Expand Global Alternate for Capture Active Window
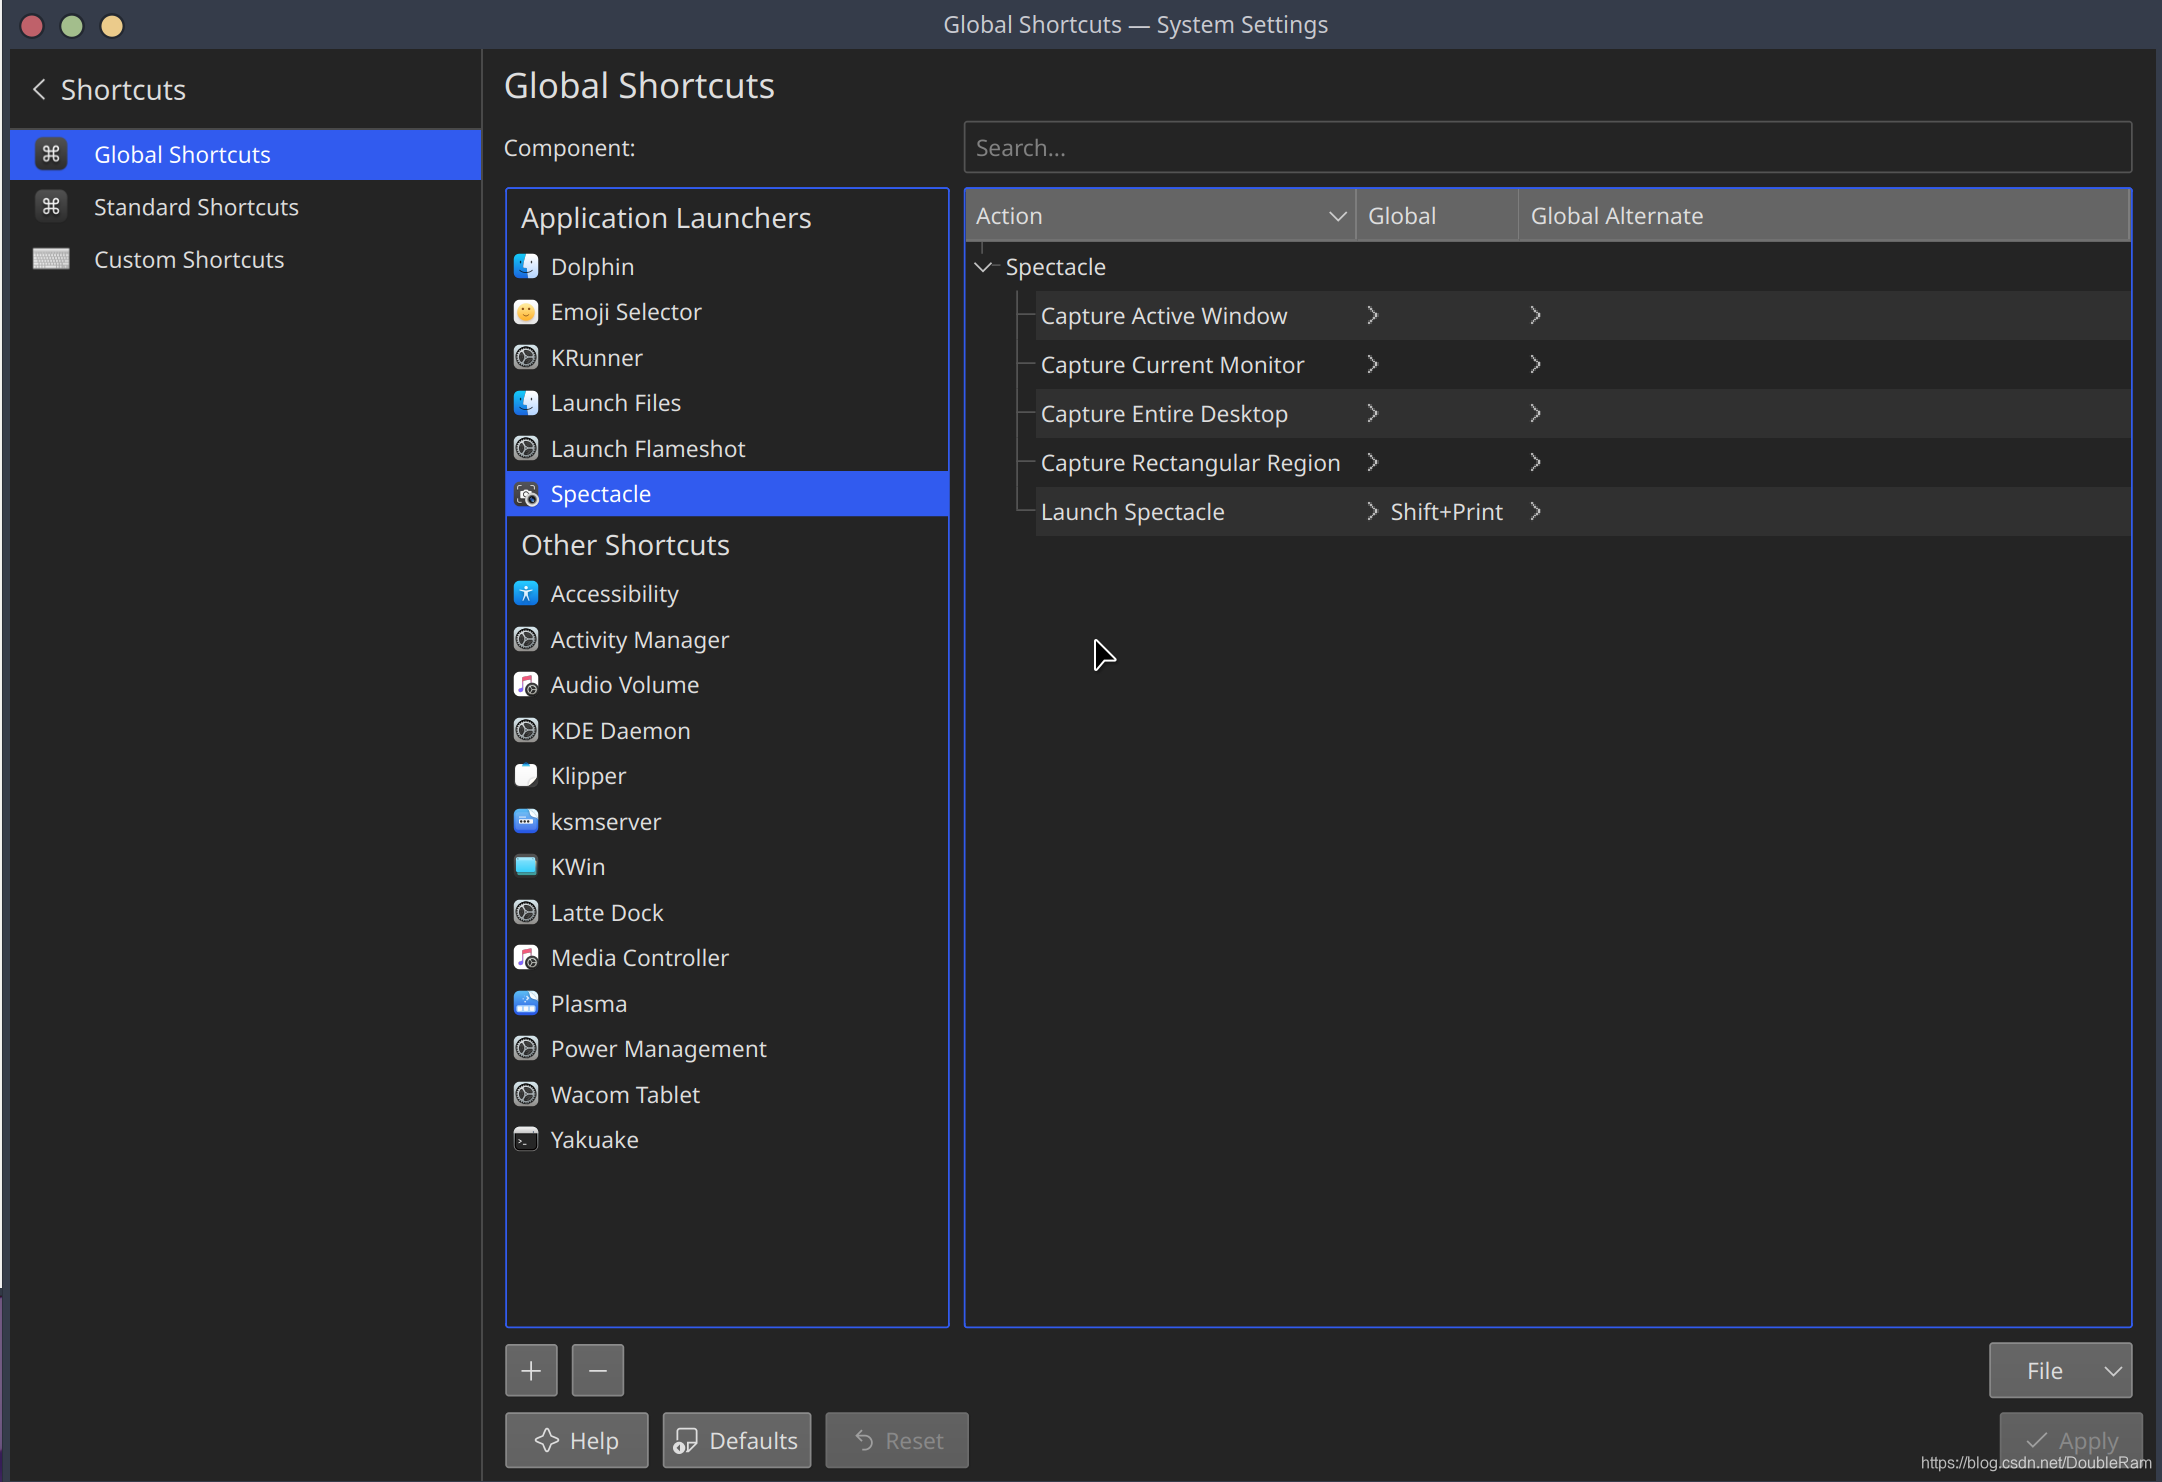 (1536, 315)
